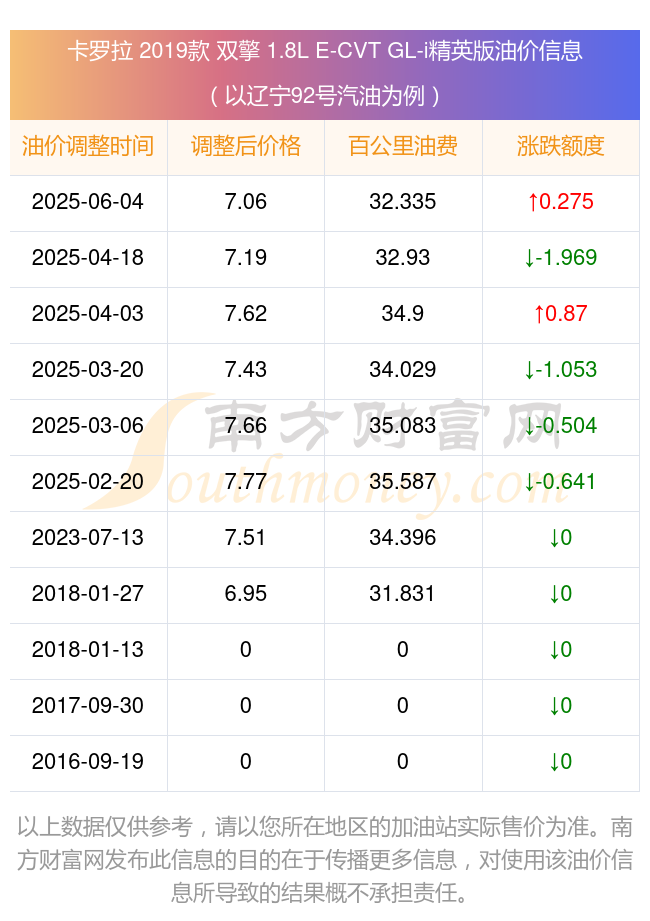Click the green ↓-0.641 change value
Viewport: 650px width, 921px height.
click(561, 482)
